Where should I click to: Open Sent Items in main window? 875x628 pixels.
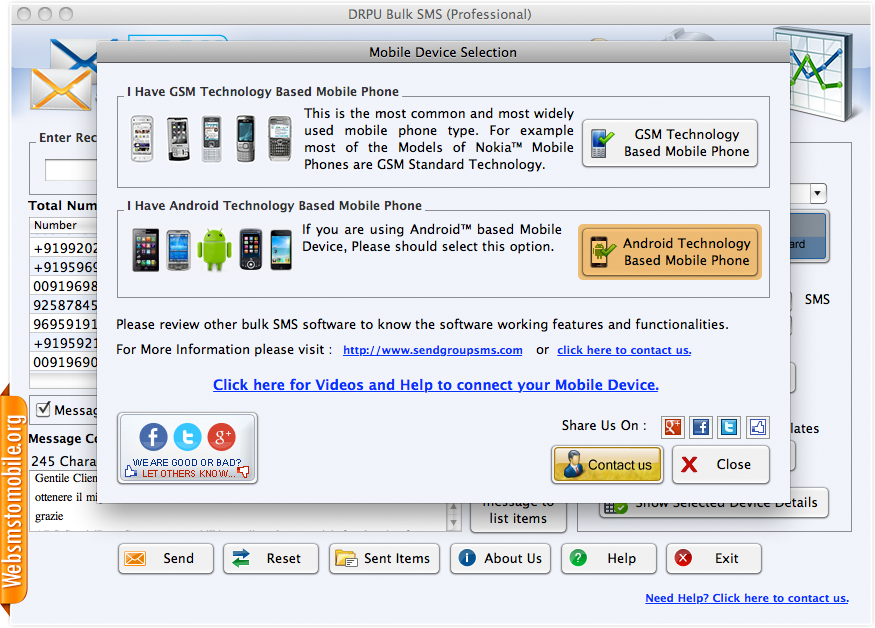tap(384, 558)
